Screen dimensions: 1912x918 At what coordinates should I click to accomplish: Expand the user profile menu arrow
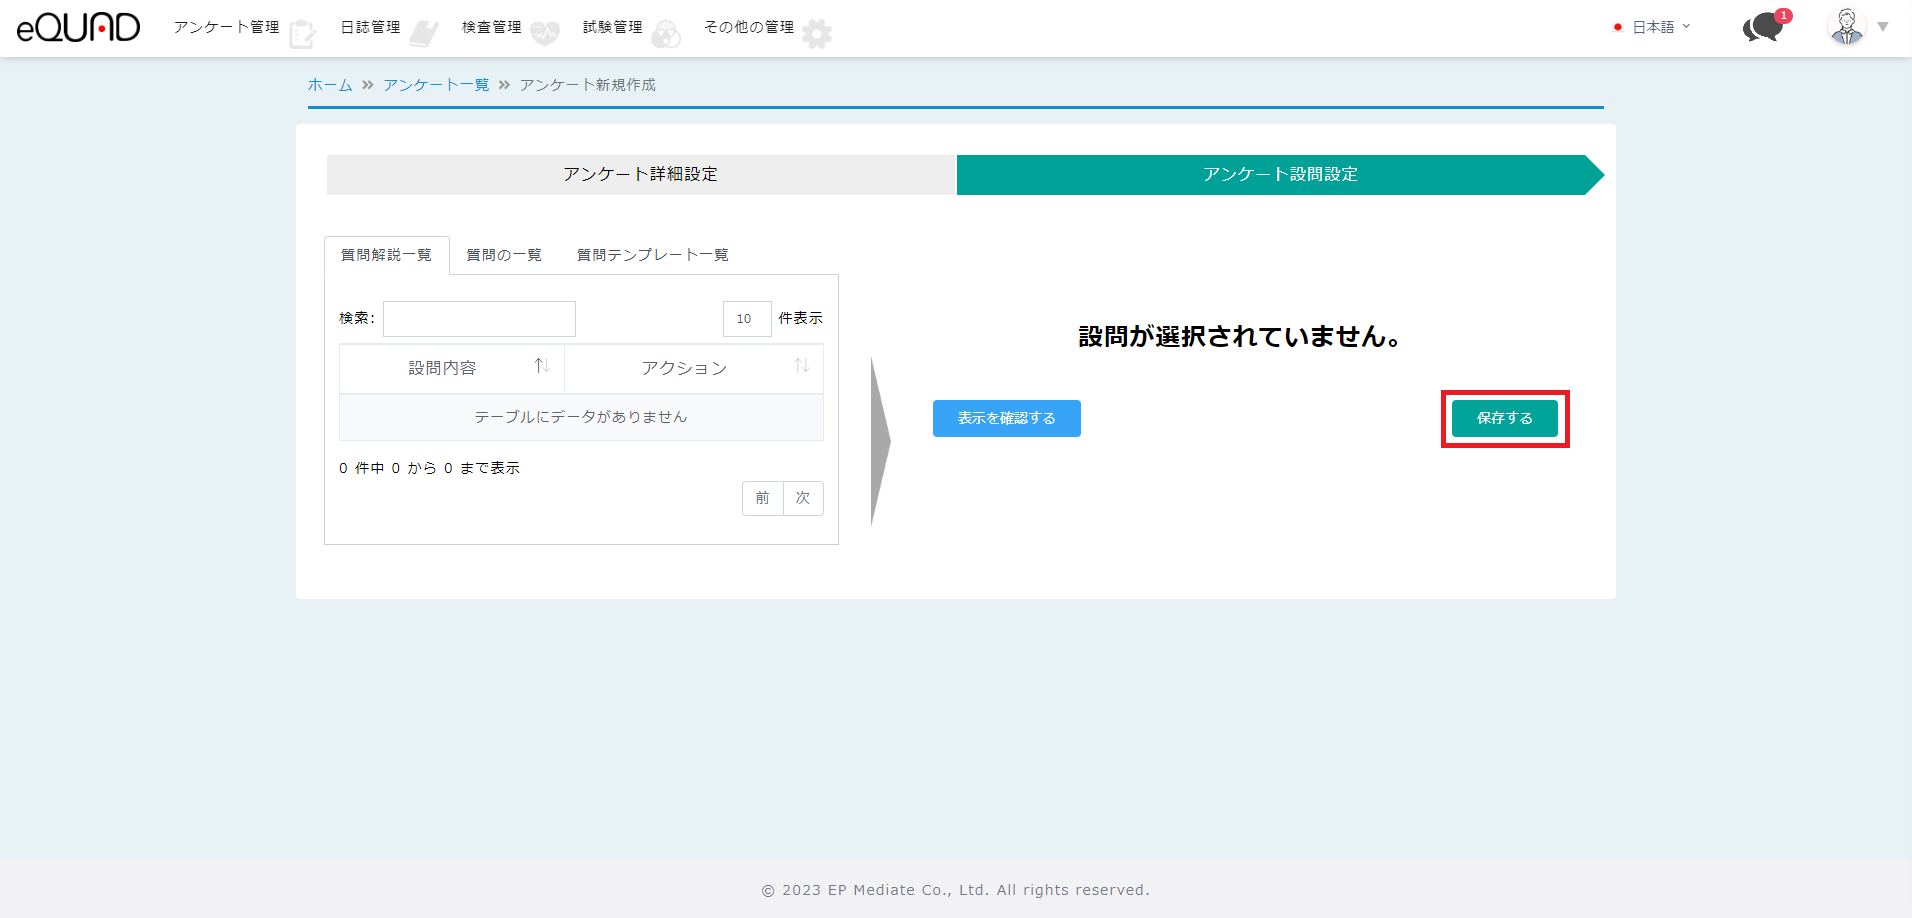coord(1883,27)
